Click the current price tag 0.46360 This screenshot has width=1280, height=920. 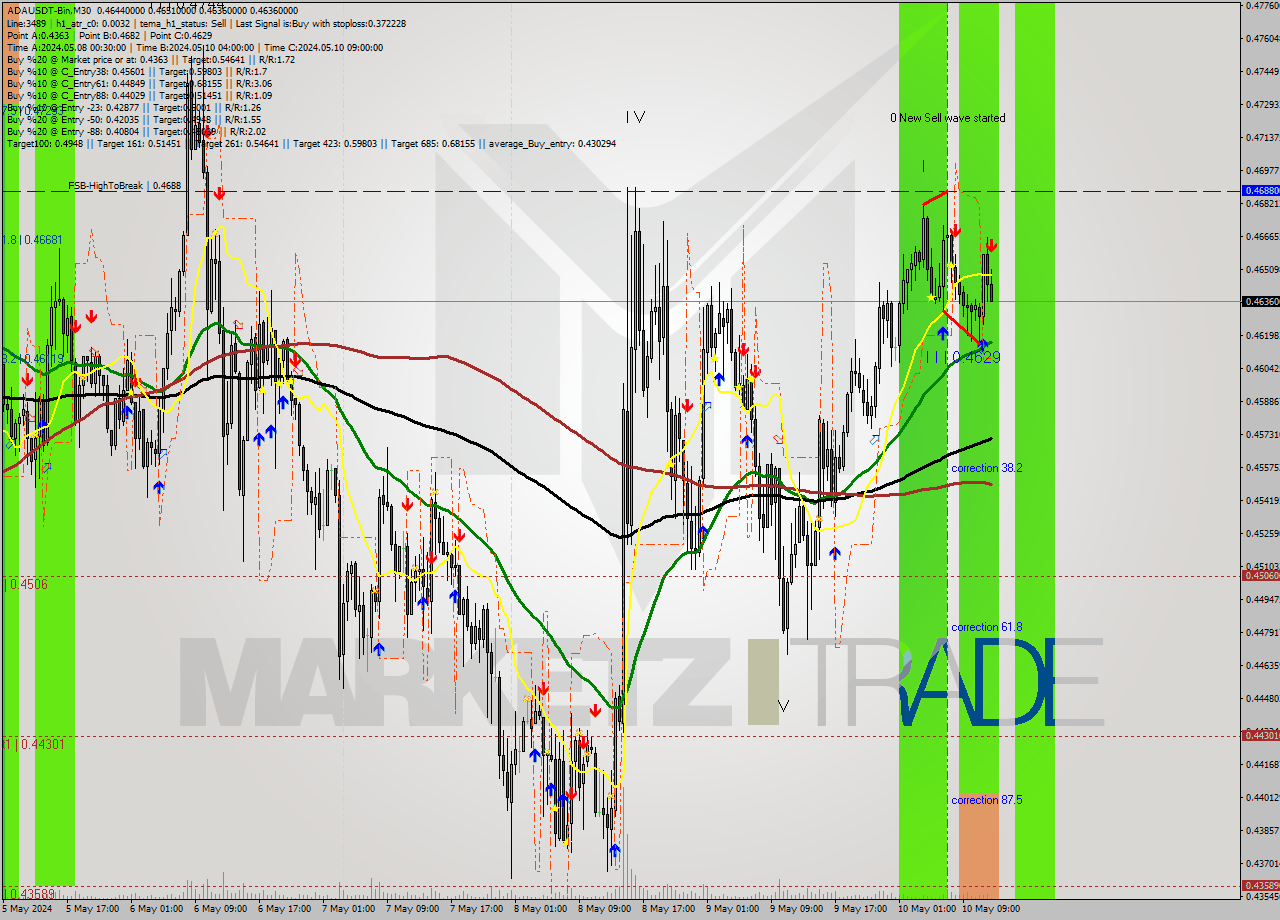pos(1260,301)
